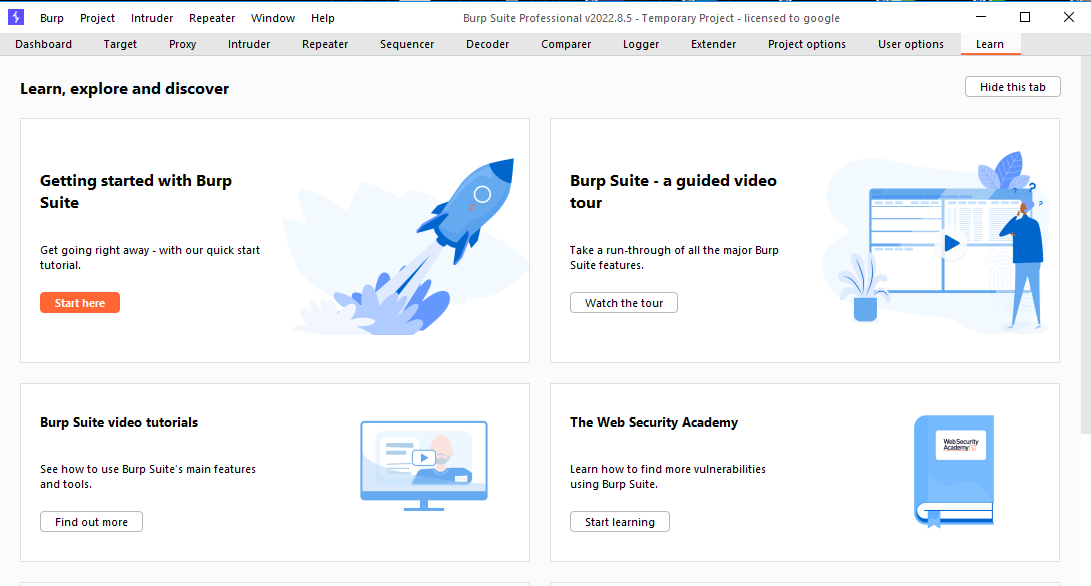
Task: Click the Find out more button
Action: click(91, 522)
